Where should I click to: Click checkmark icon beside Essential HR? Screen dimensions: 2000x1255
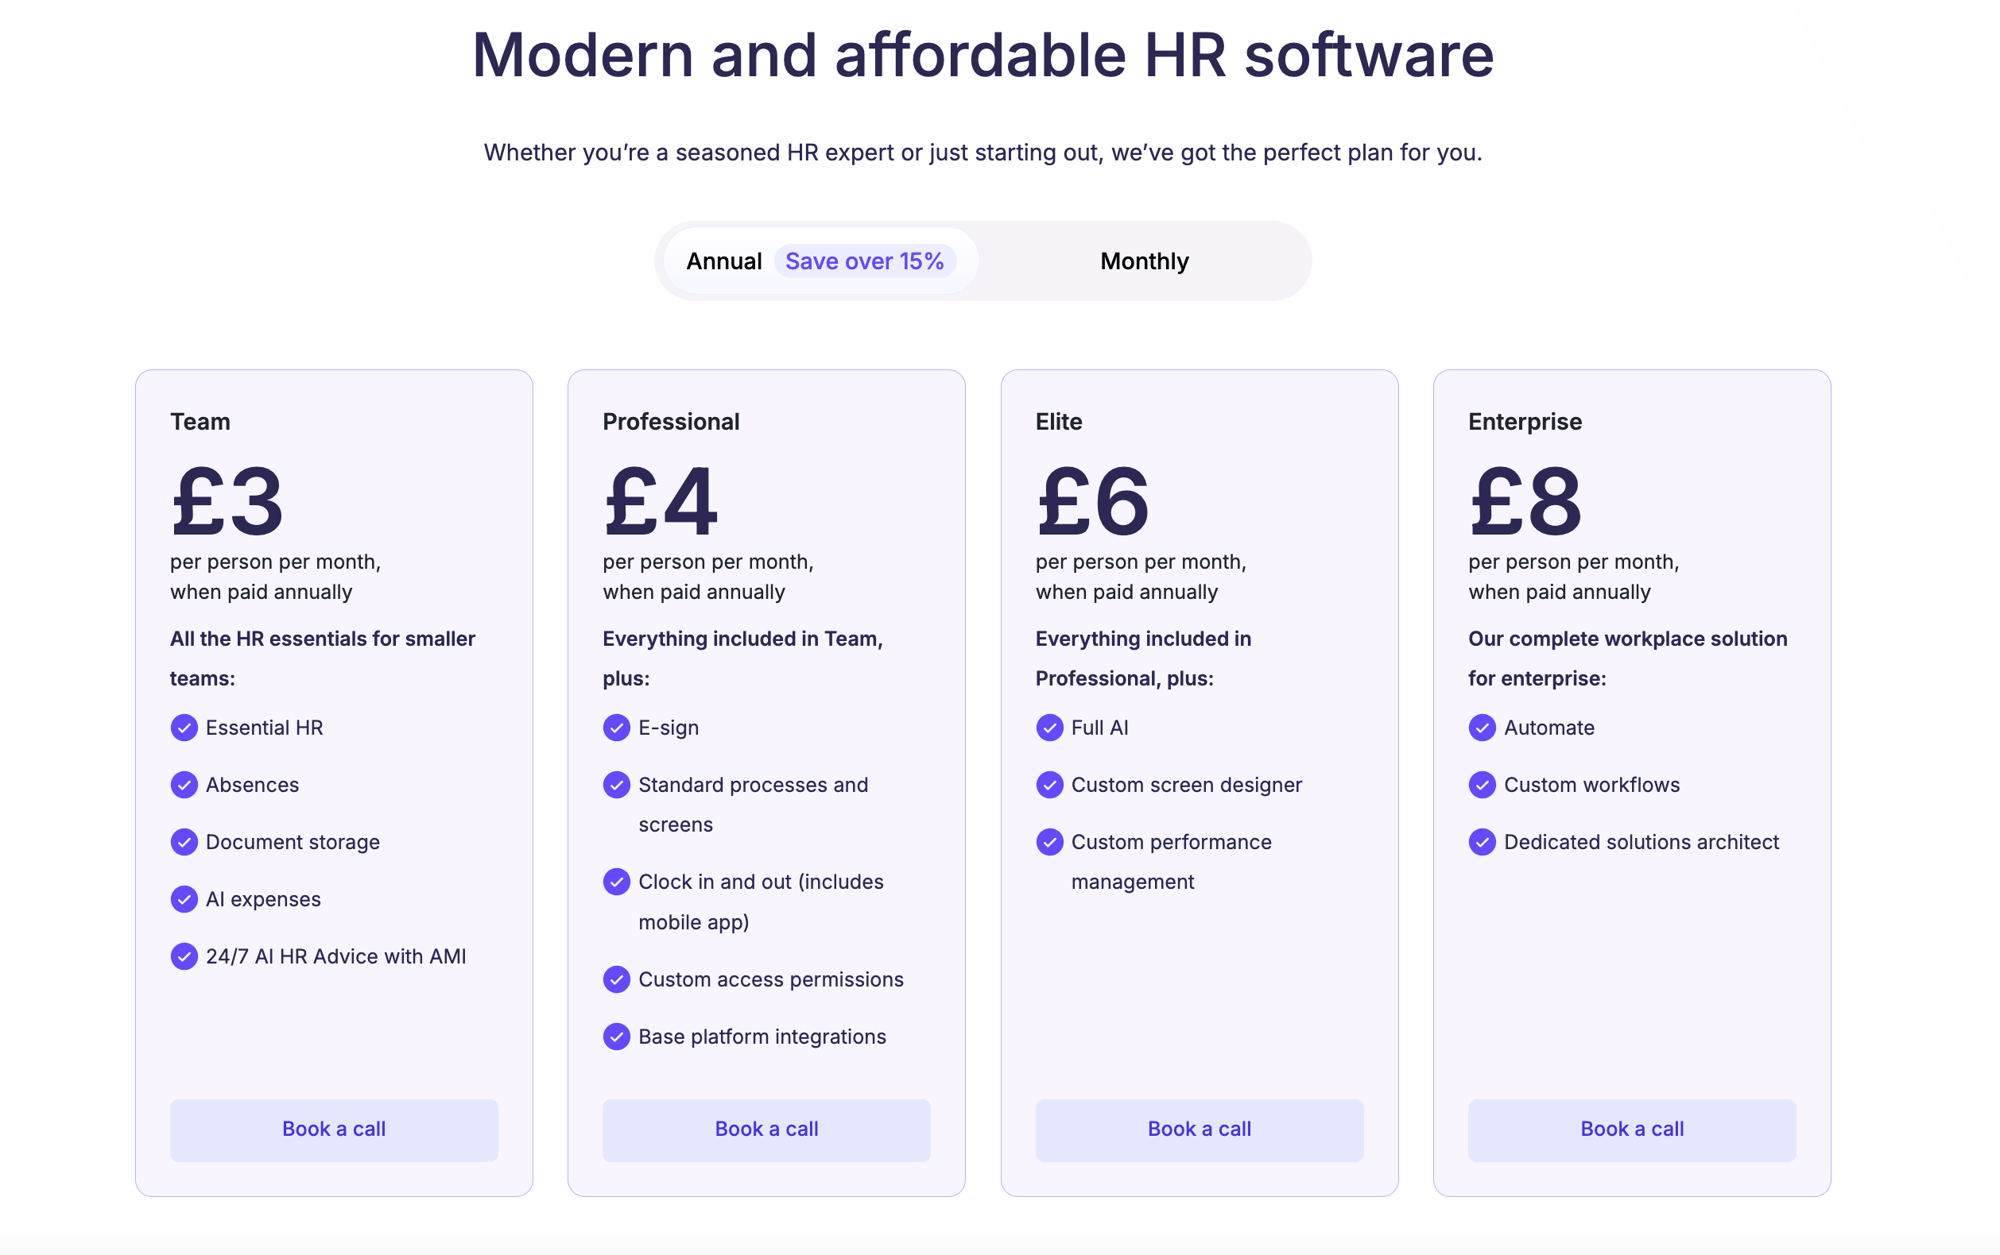click(184, 727)
